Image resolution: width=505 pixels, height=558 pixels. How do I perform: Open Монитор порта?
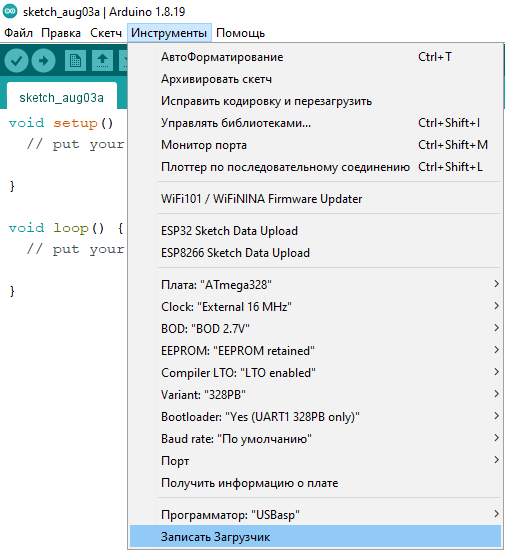click(315, 145)
